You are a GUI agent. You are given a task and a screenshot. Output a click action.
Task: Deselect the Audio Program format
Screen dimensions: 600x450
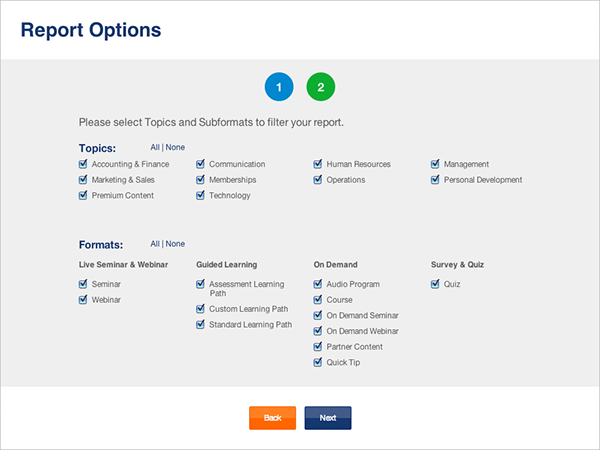tap(318, 284)
